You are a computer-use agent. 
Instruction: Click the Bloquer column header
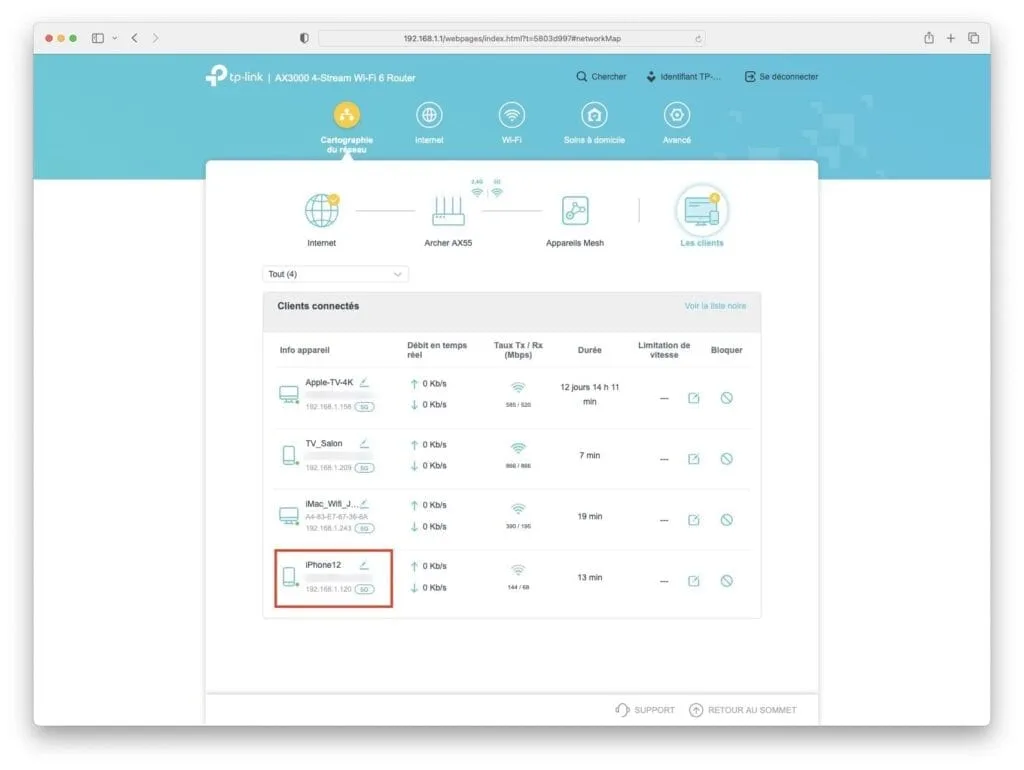click(x=726, y=350)
